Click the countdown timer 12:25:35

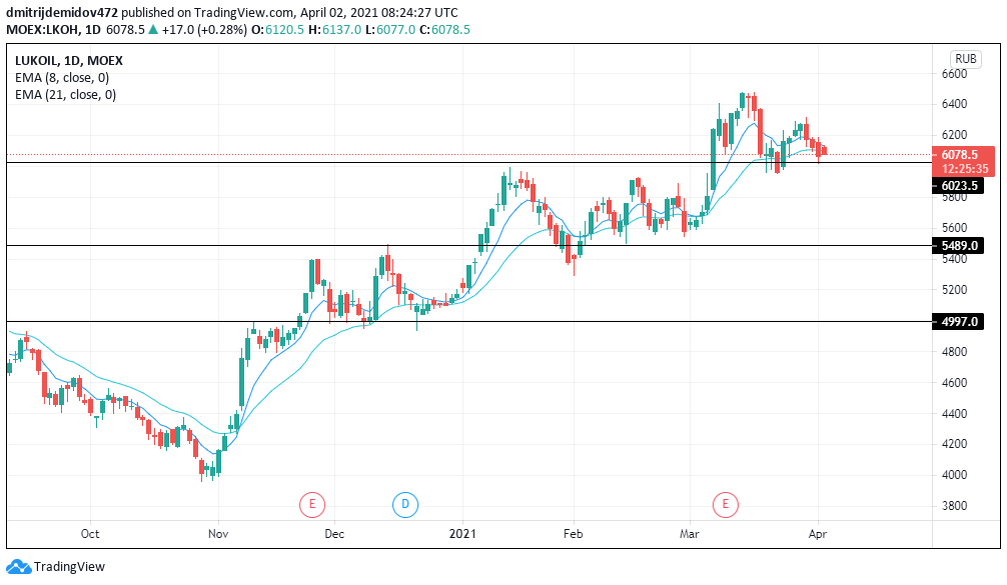pos(965,169)
